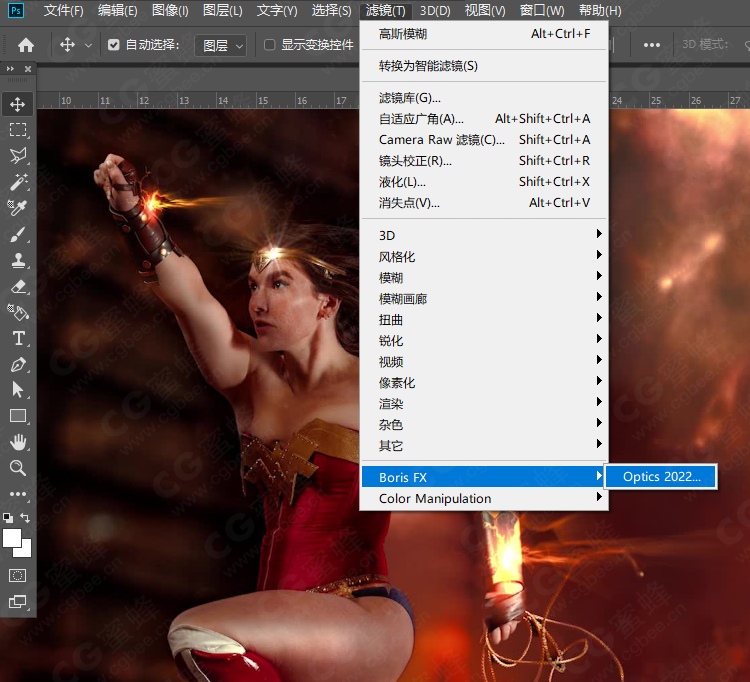Close the open Filter menu (滤镜)
Image resolution: width=750 pixels, height=682 pixels.
(x=385, y=10)
